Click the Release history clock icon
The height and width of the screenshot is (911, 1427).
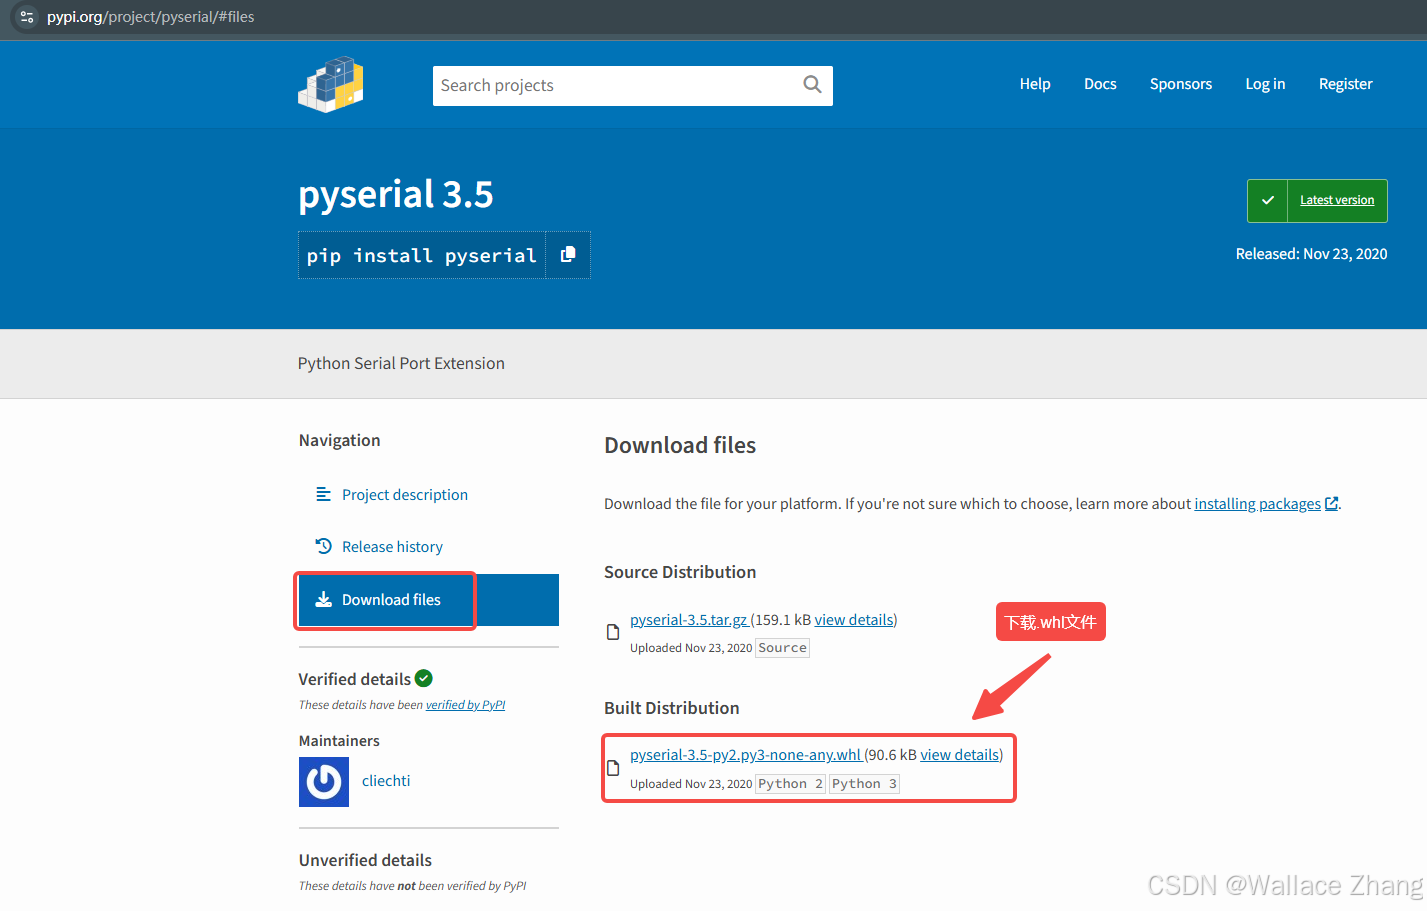[323, 546]
